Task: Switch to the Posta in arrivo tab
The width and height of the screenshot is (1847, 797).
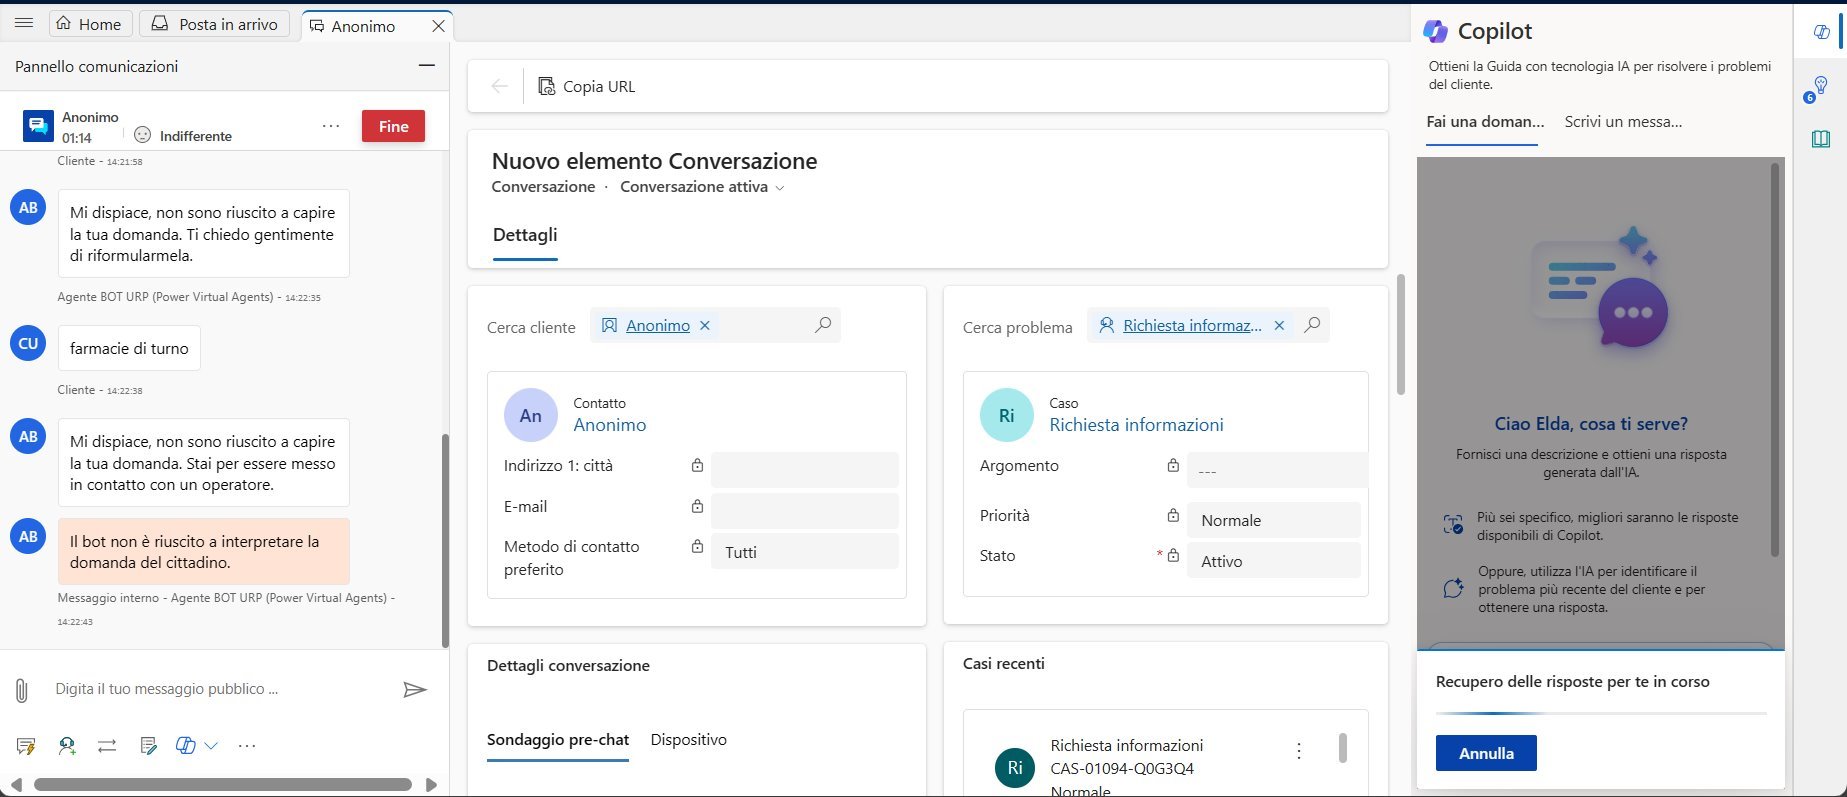Action: point(214,24)
